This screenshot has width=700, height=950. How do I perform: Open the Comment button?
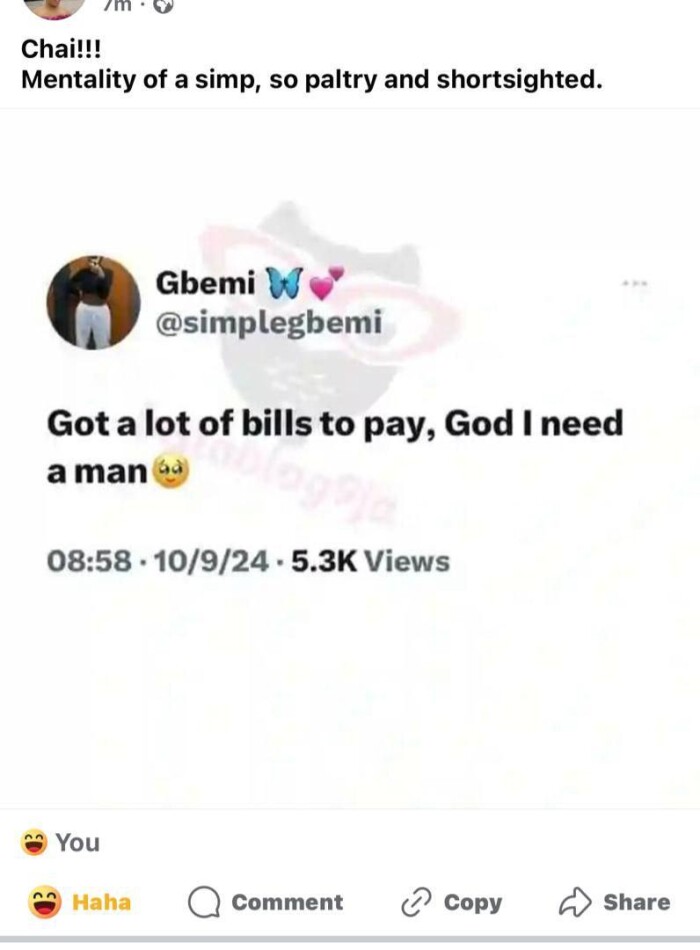pos(265,903)
